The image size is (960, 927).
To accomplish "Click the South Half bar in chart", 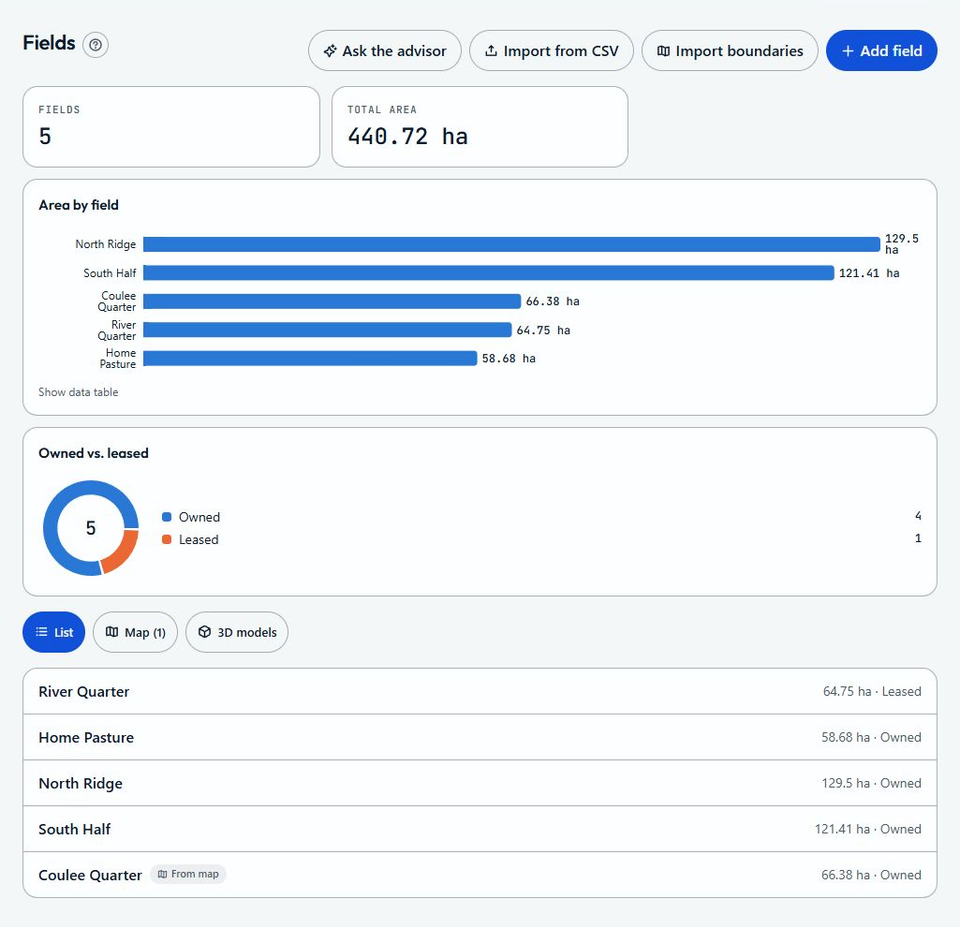I will [489, 273].
